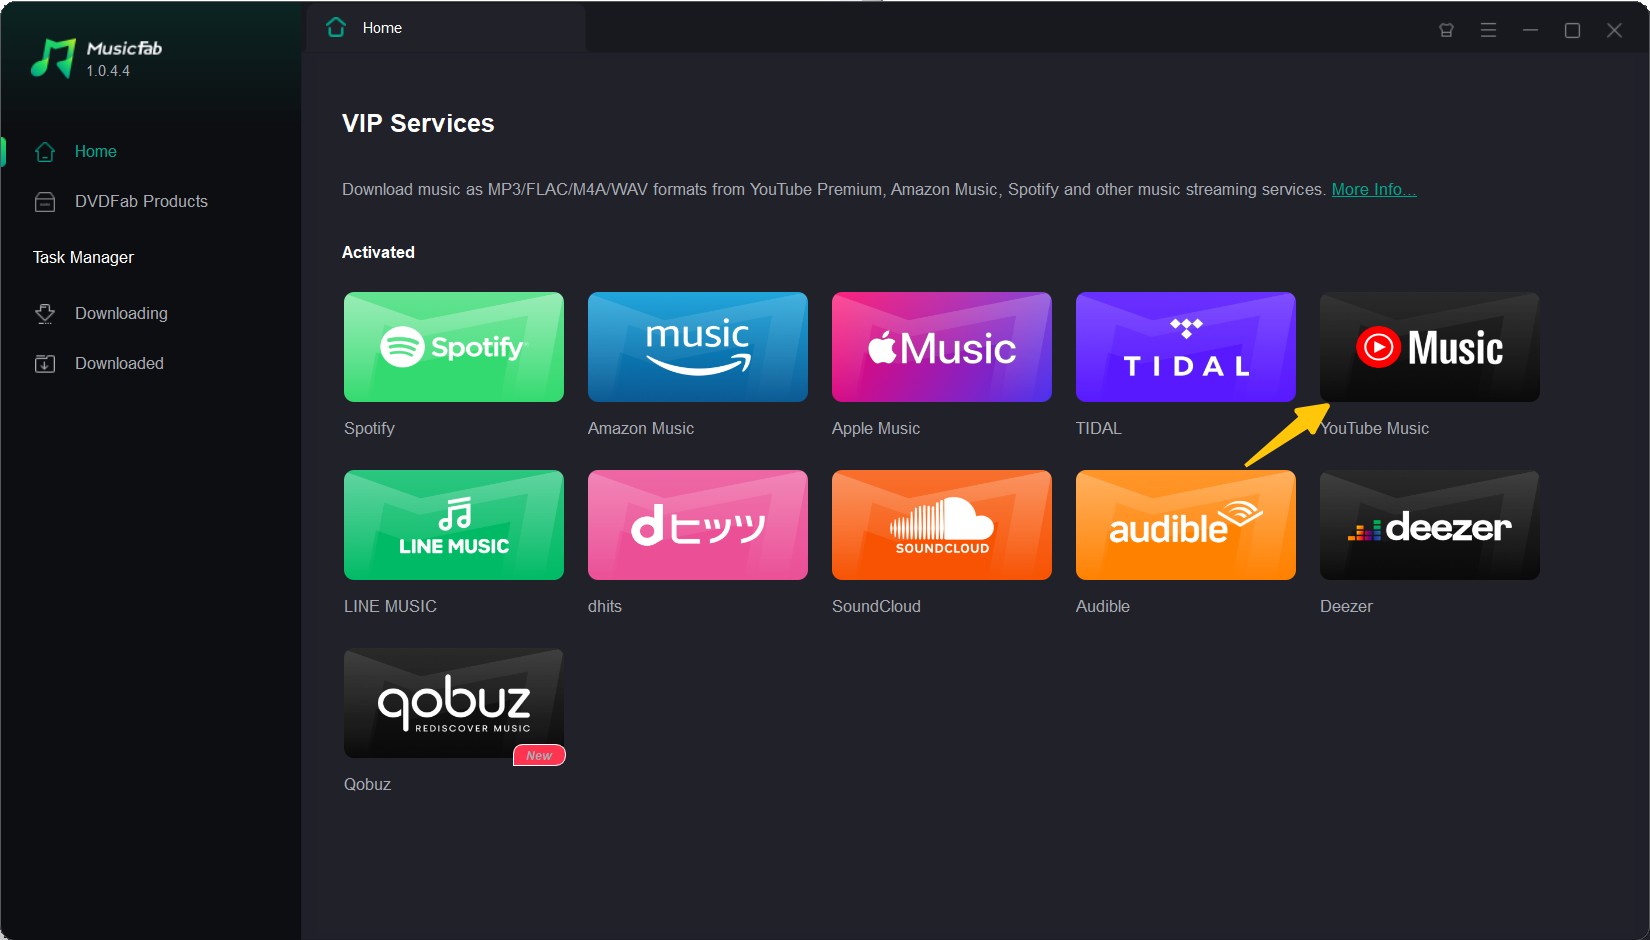Open the SoundCloud service tile
Viewport: 1650px width, 940px height.
click(x=942, y=525)
